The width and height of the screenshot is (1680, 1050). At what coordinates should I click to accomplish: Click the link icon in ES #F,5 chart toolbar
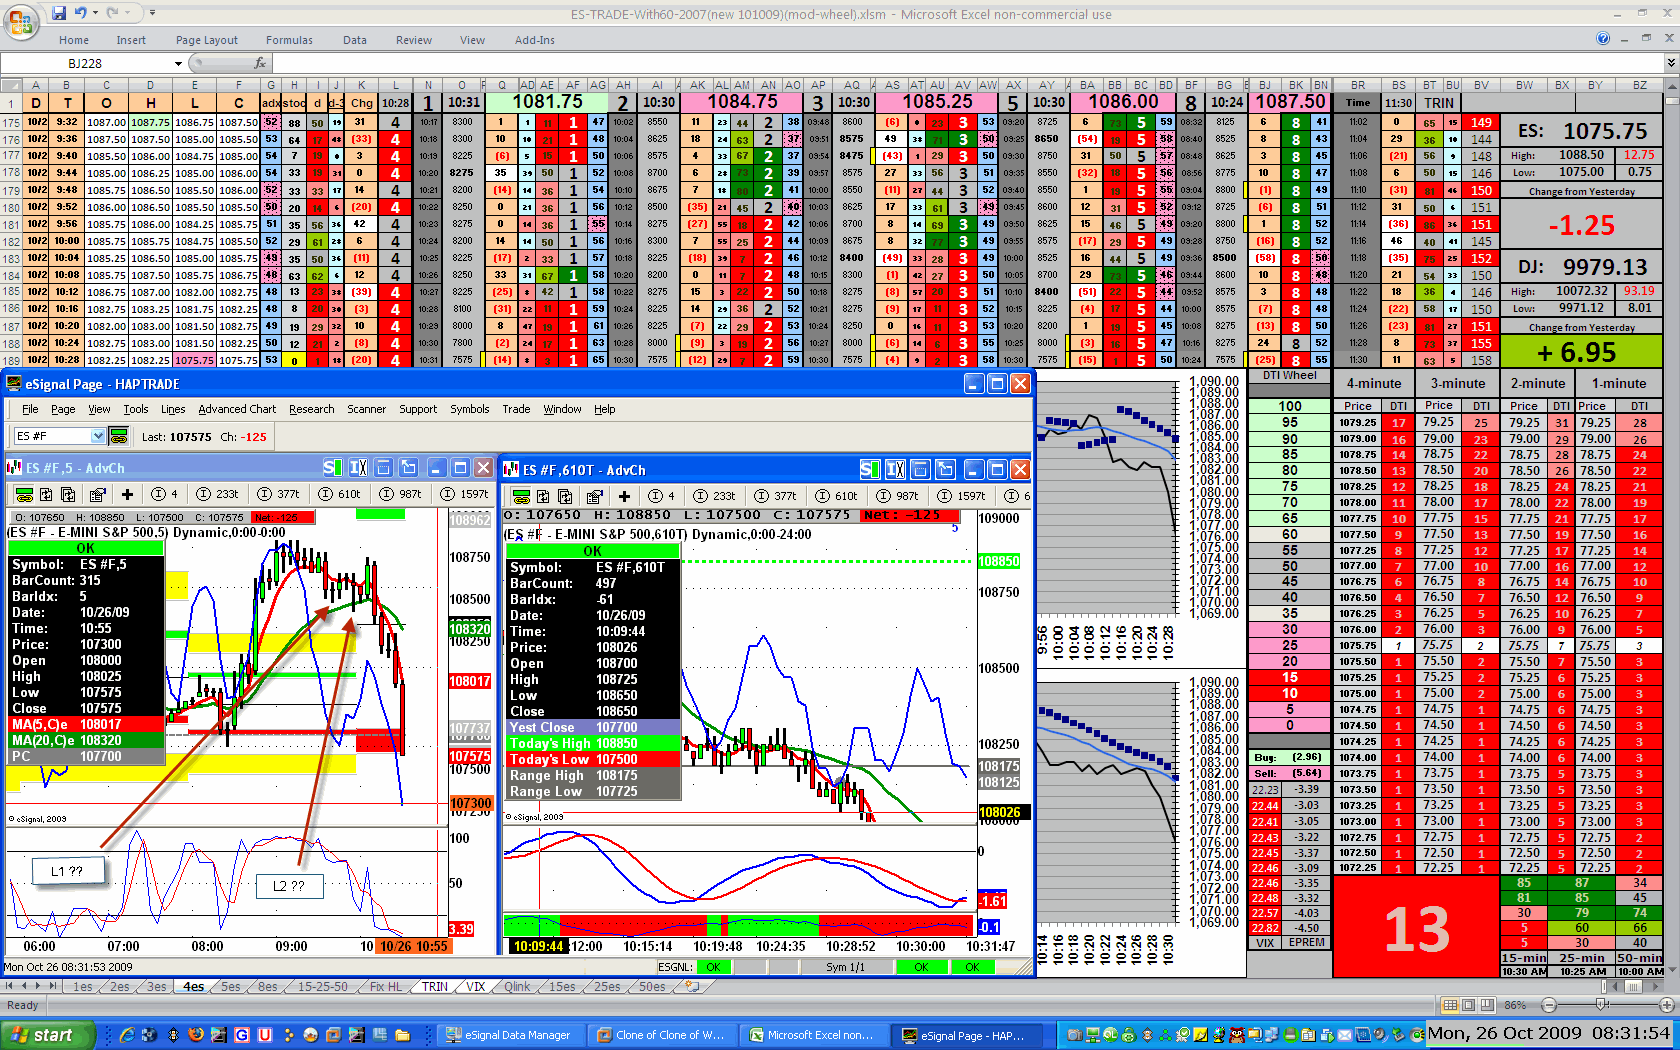coord(24,494)
